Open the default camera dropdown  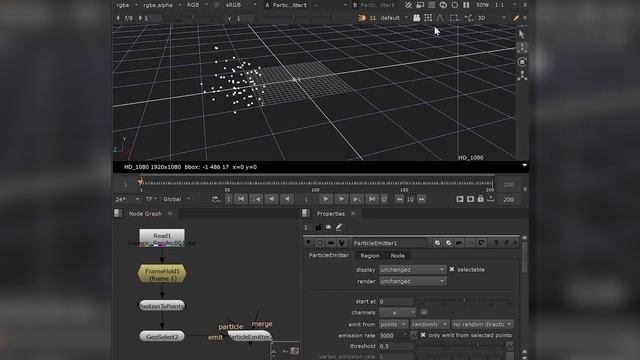pos(393,18)
